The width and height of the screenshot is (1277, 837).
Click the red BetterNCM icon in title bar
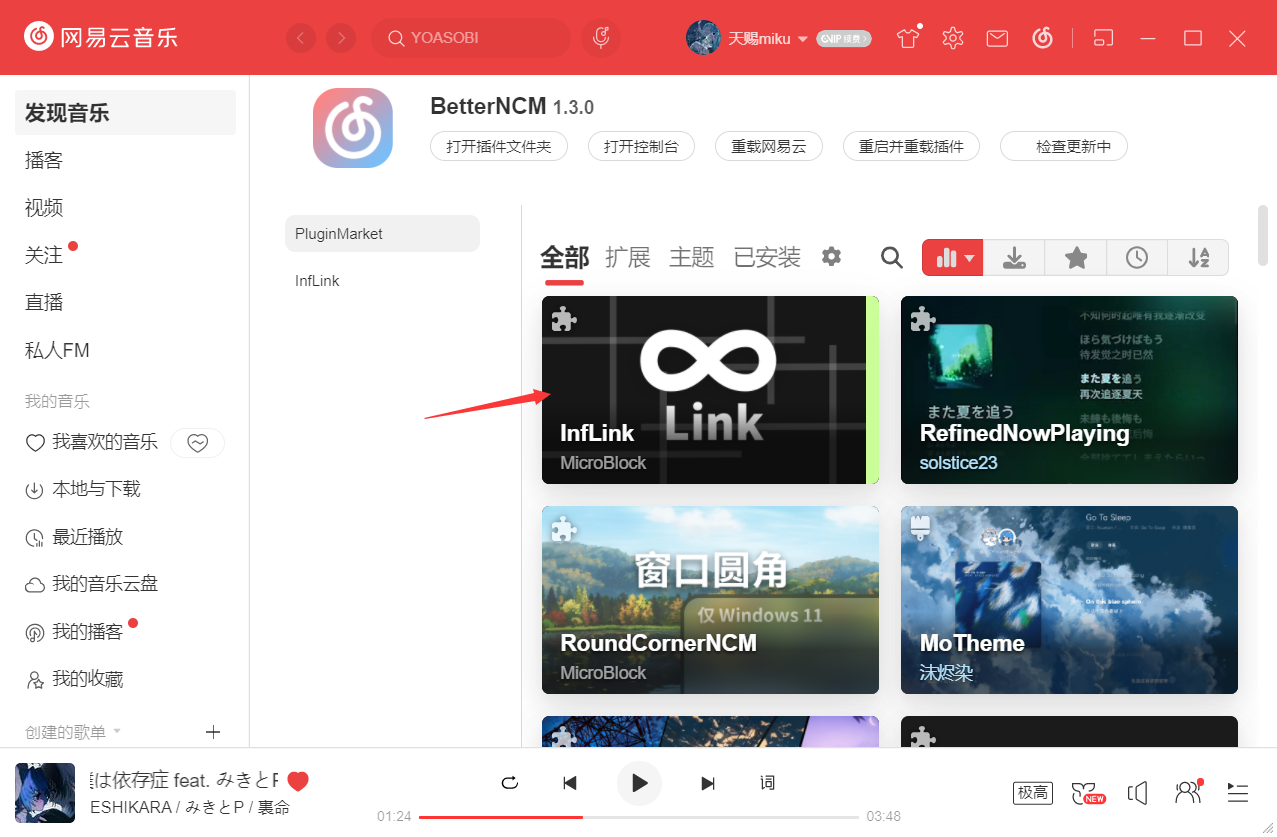[x=1042, y=38]
